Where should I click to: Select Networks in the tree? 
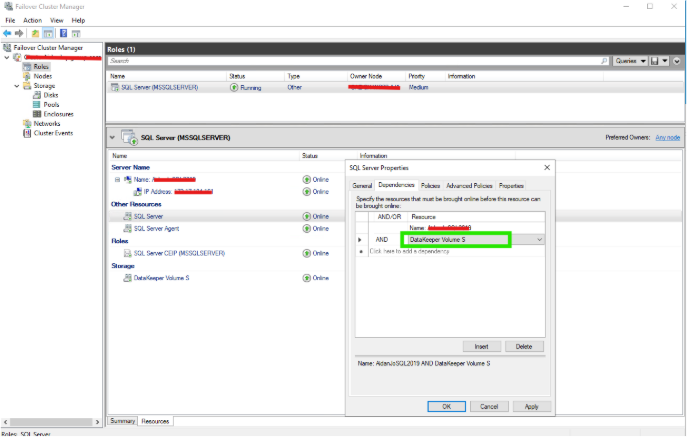(47, 124)
